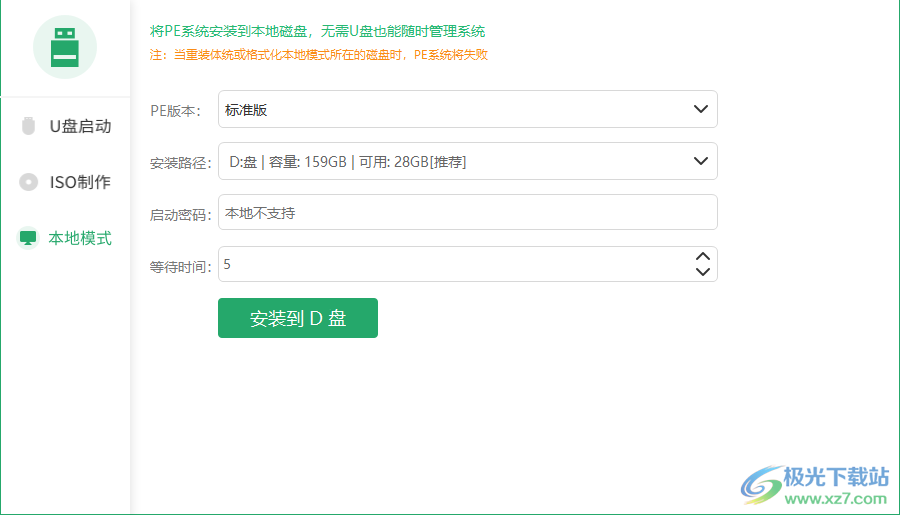This screenshot has width=900, height=515.
Task: Expand the 安装路径 dropdown arrow
Action: [x=702, y=160]
